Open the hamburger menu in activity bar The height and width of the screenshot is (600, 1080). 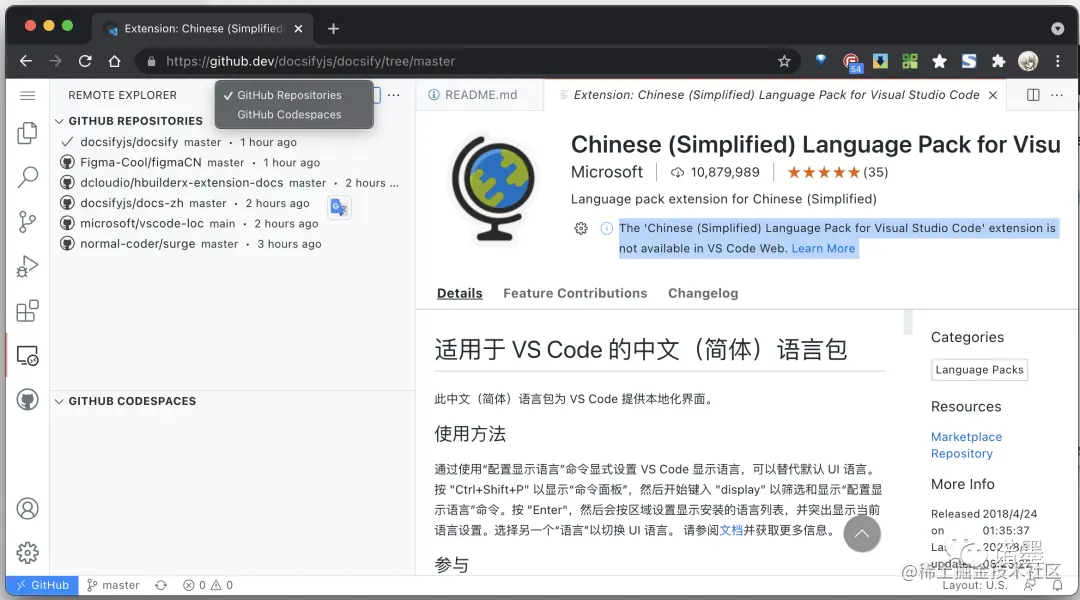pos(28,96)
